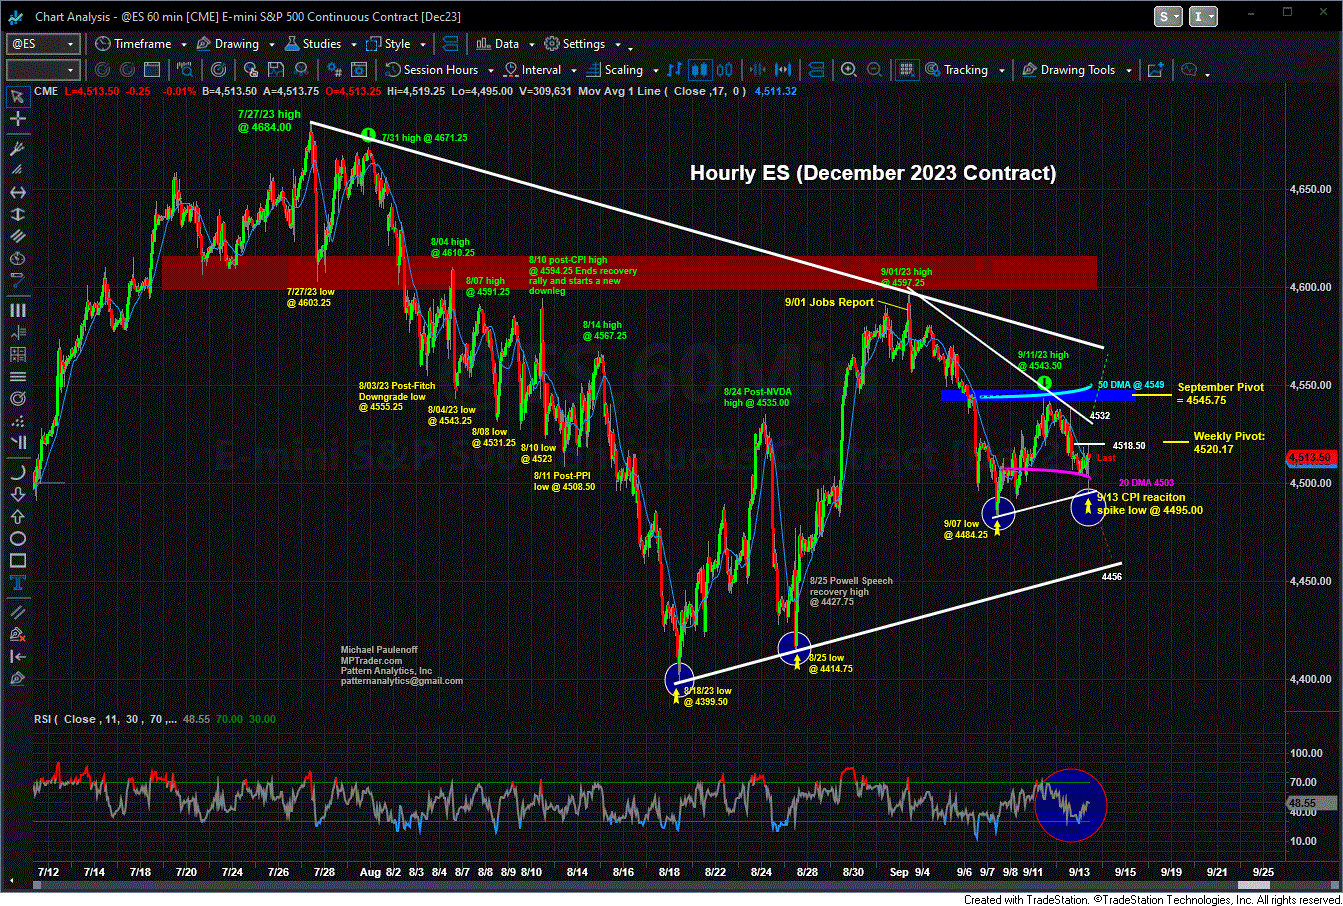Toggle hollow candlestick bar style

[x=724, y=69]
